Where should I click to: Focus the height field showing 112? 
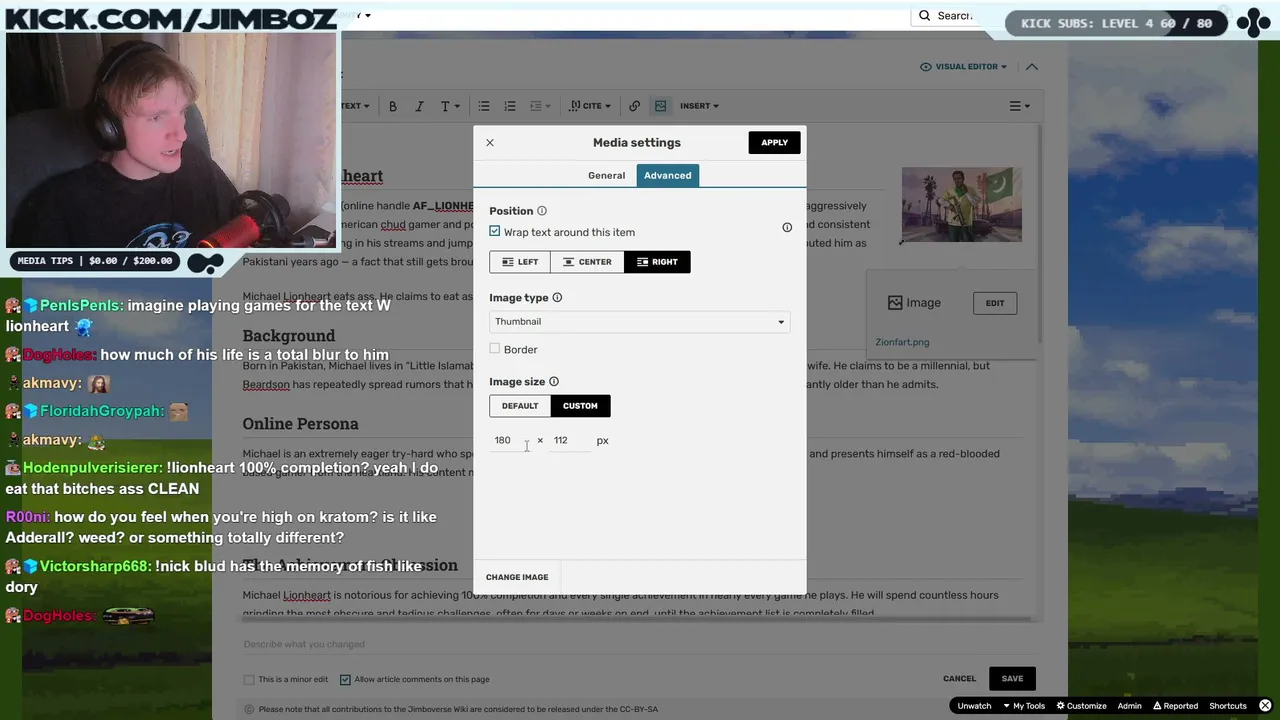tap(568, 440)
